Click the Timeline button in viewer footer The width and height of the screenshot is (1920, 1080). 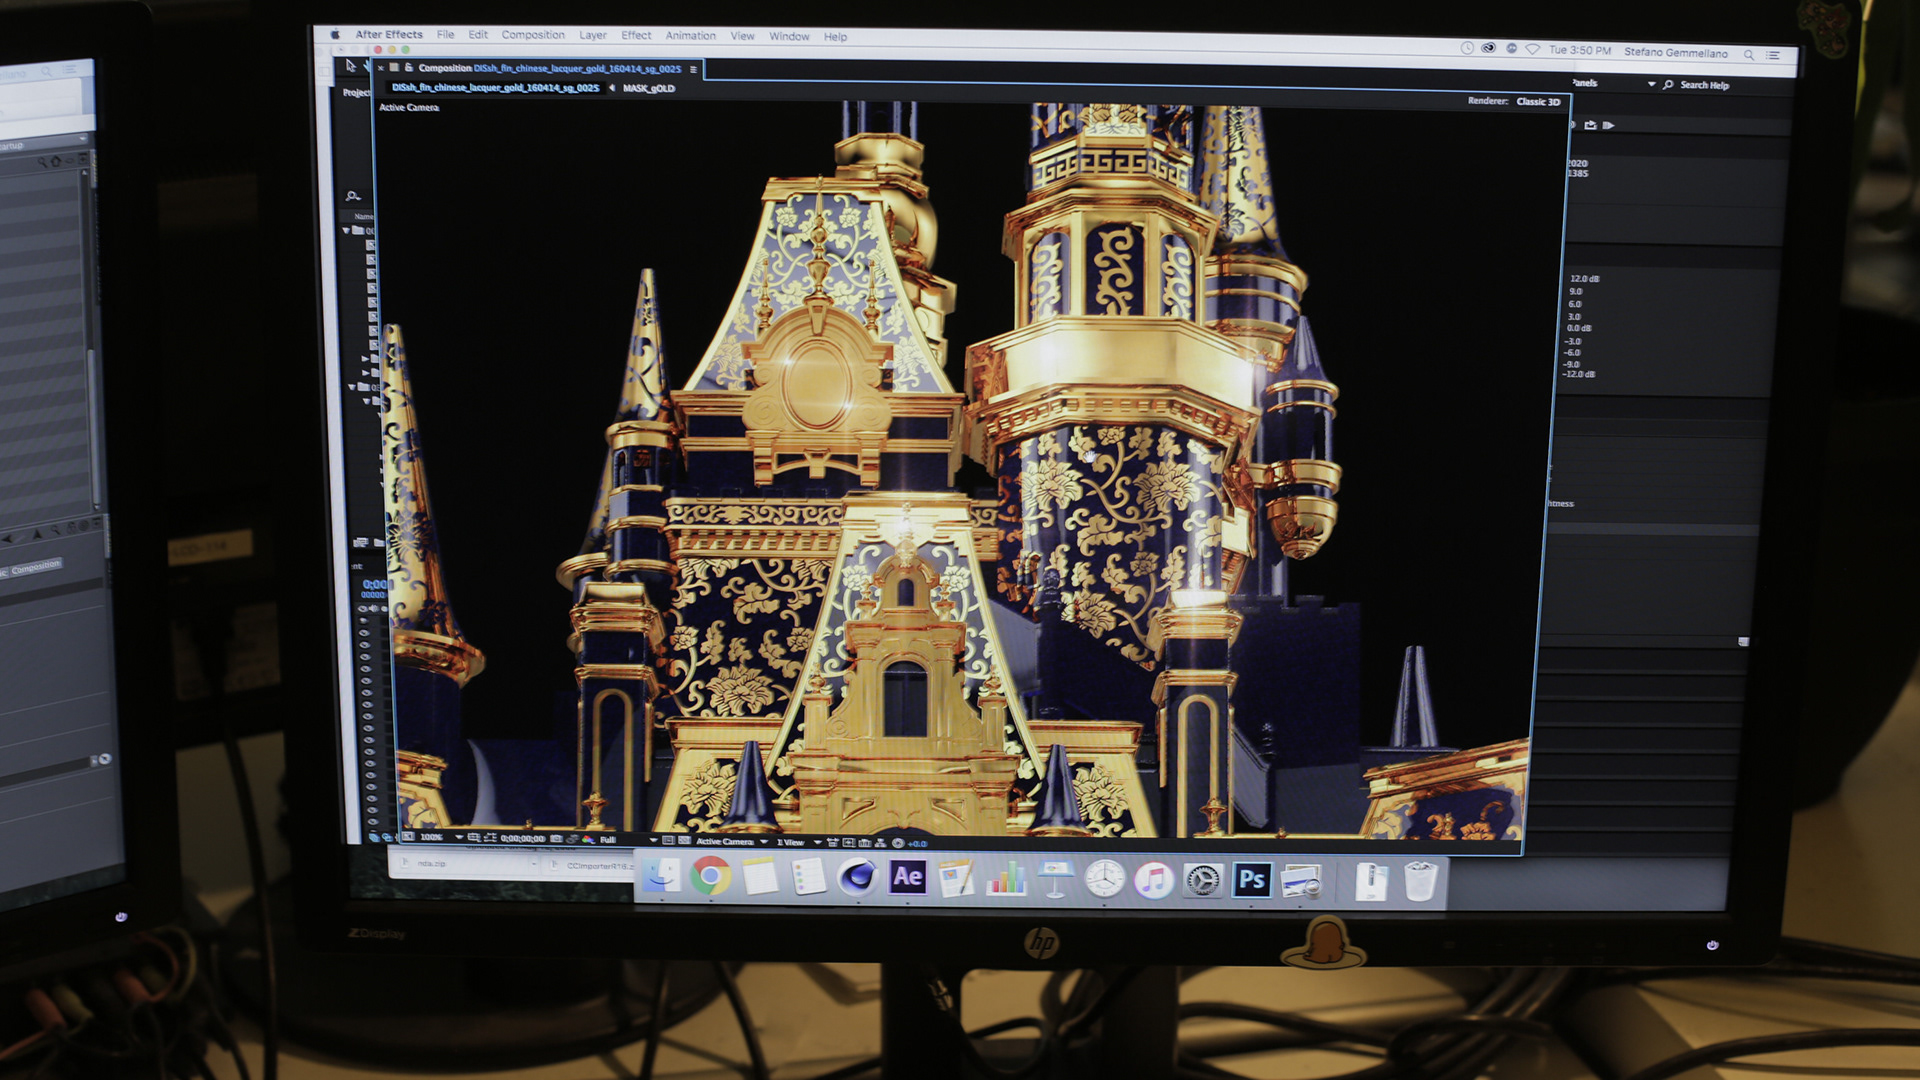(x=864, y=843)
